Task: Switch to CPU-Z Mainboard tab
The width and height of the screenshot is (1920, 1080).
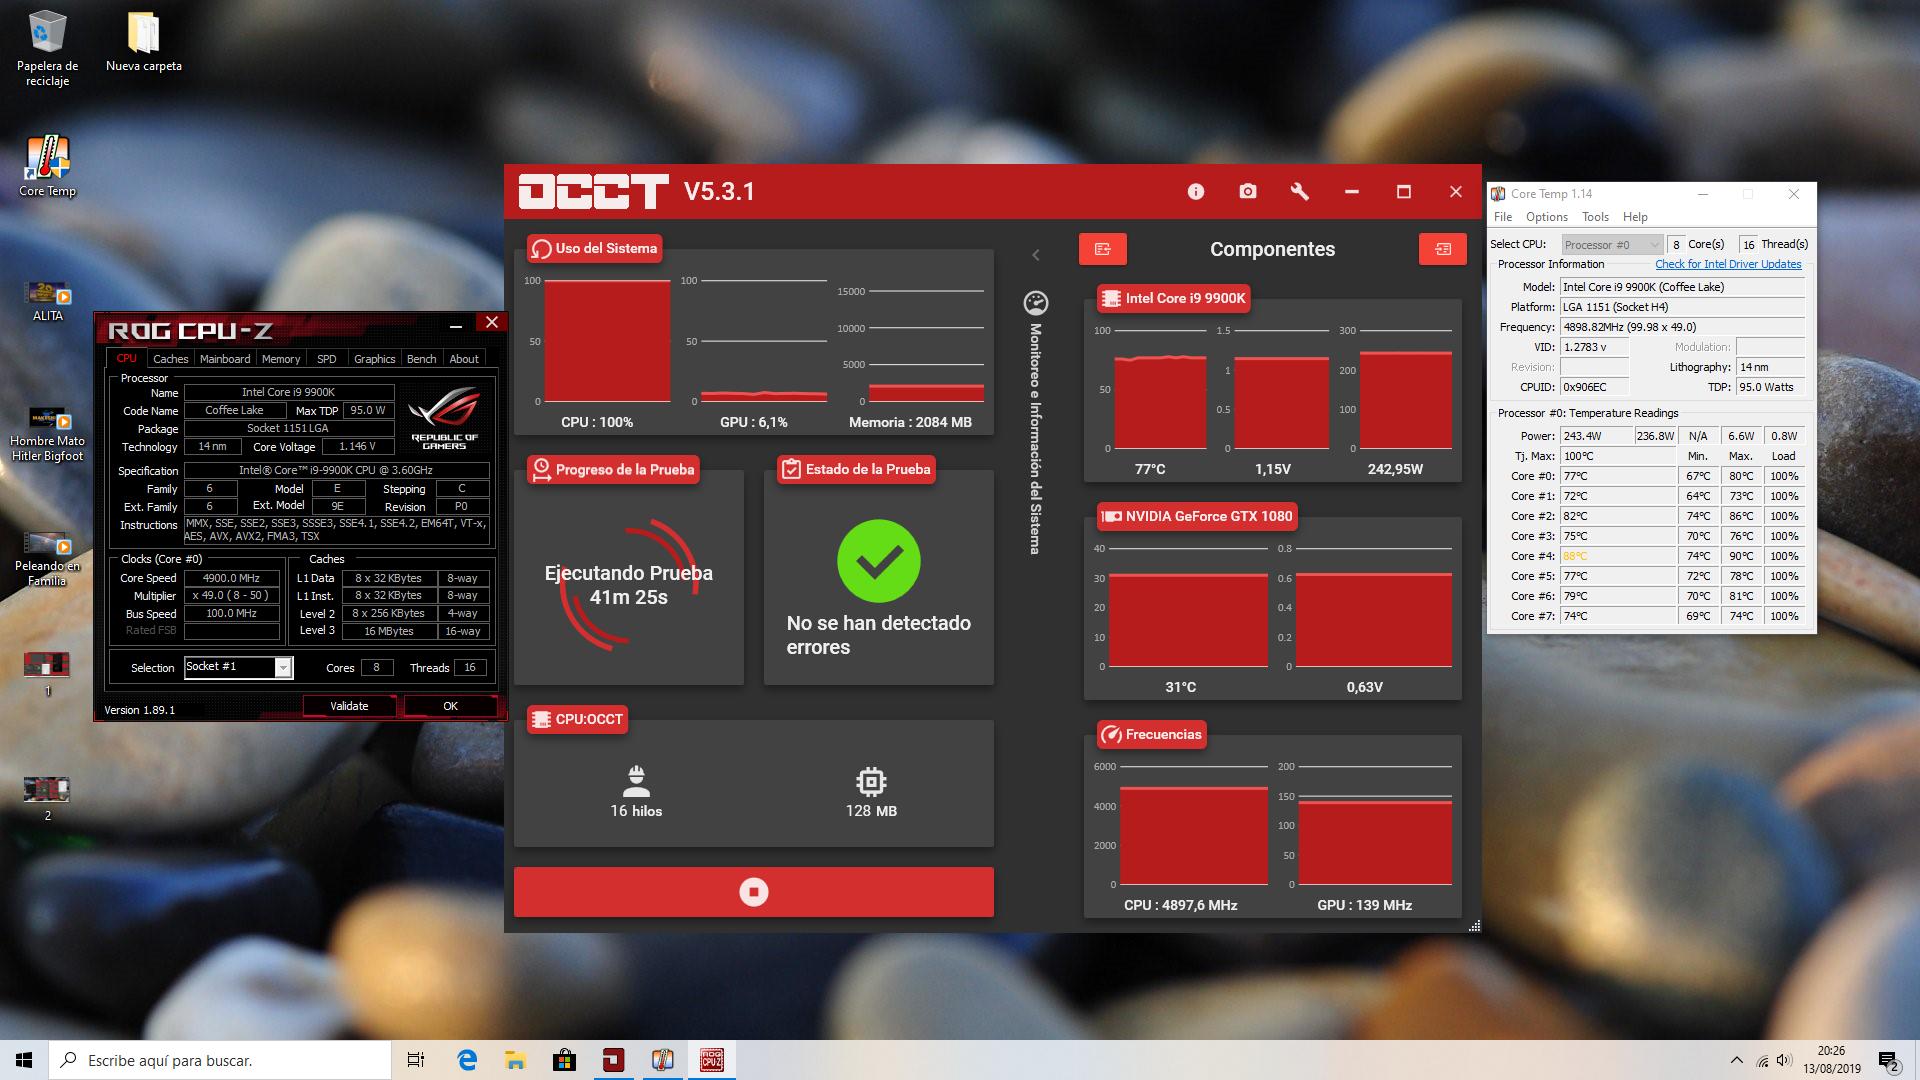Action: pyautogui.click(x=225, y=359)
